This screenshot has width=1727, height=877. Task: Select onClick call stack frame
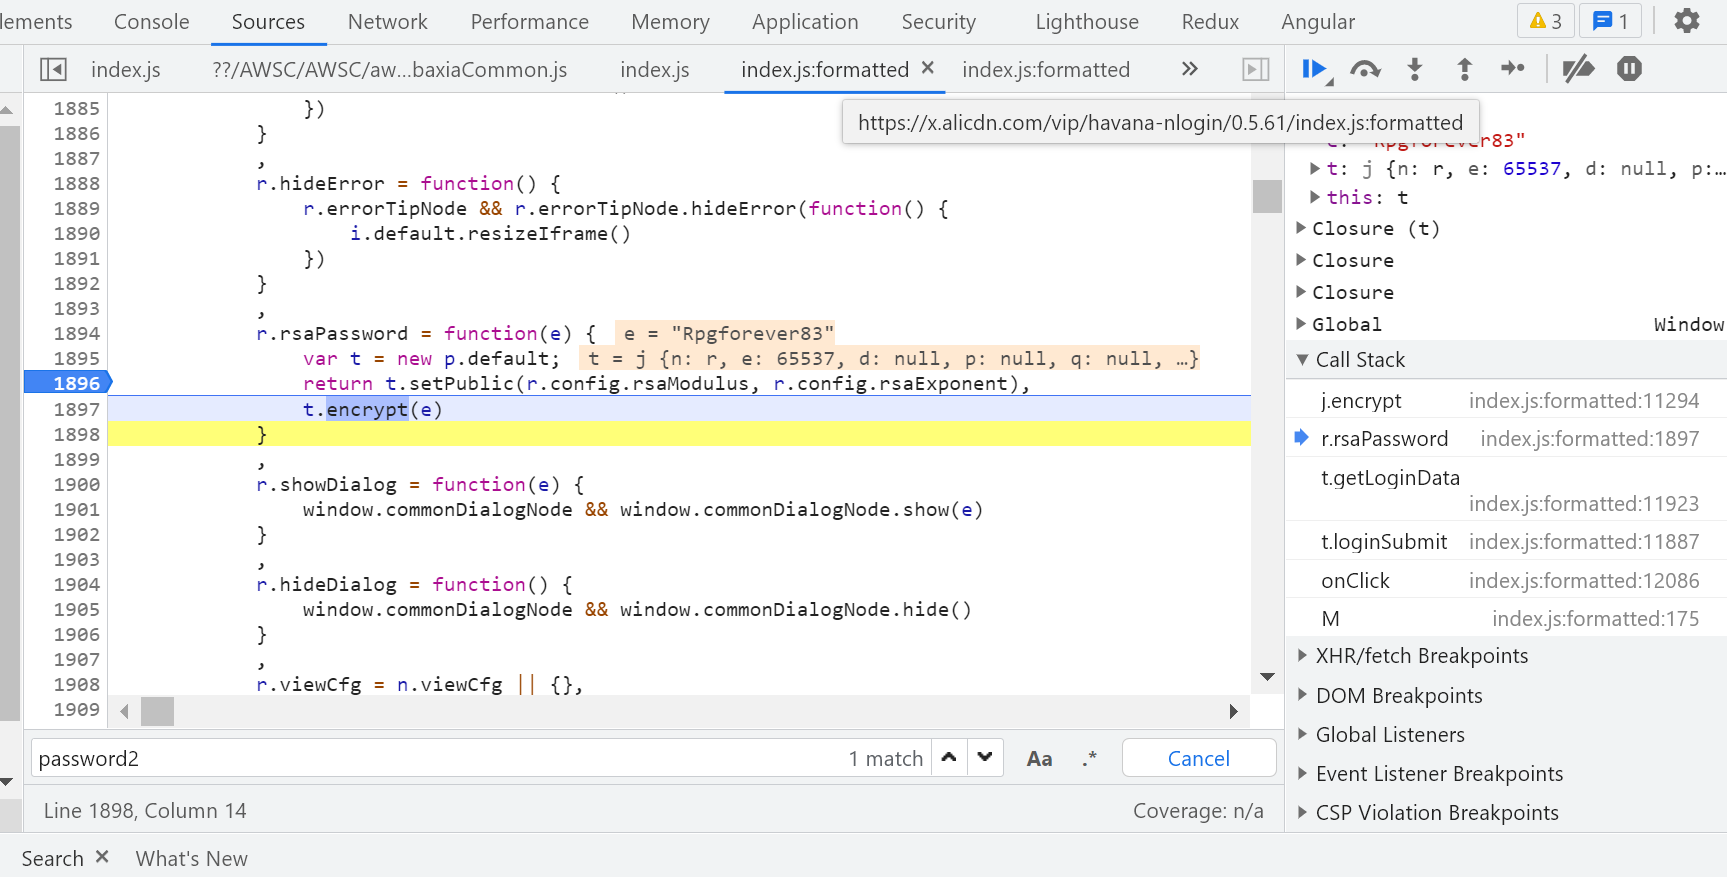point(1506,581)
